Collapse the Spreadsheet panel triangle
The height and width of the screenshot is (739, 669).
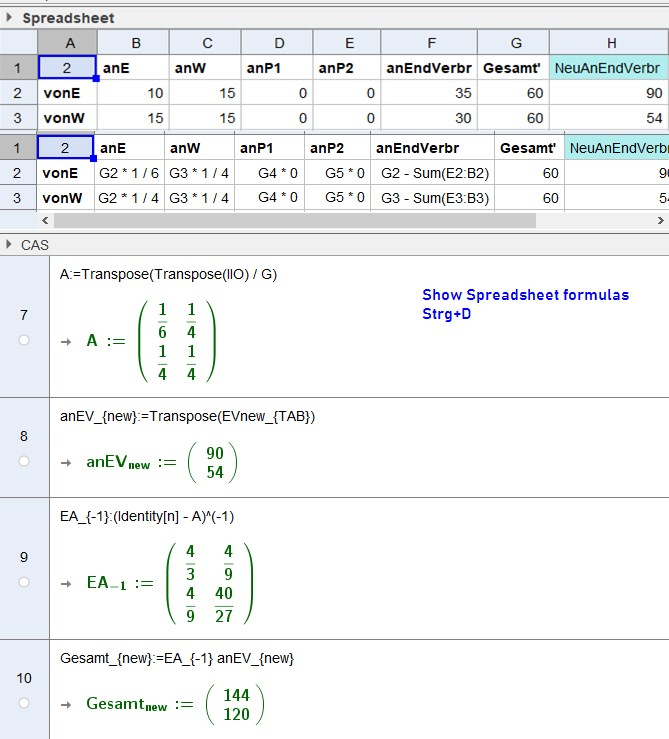(8, 18)
